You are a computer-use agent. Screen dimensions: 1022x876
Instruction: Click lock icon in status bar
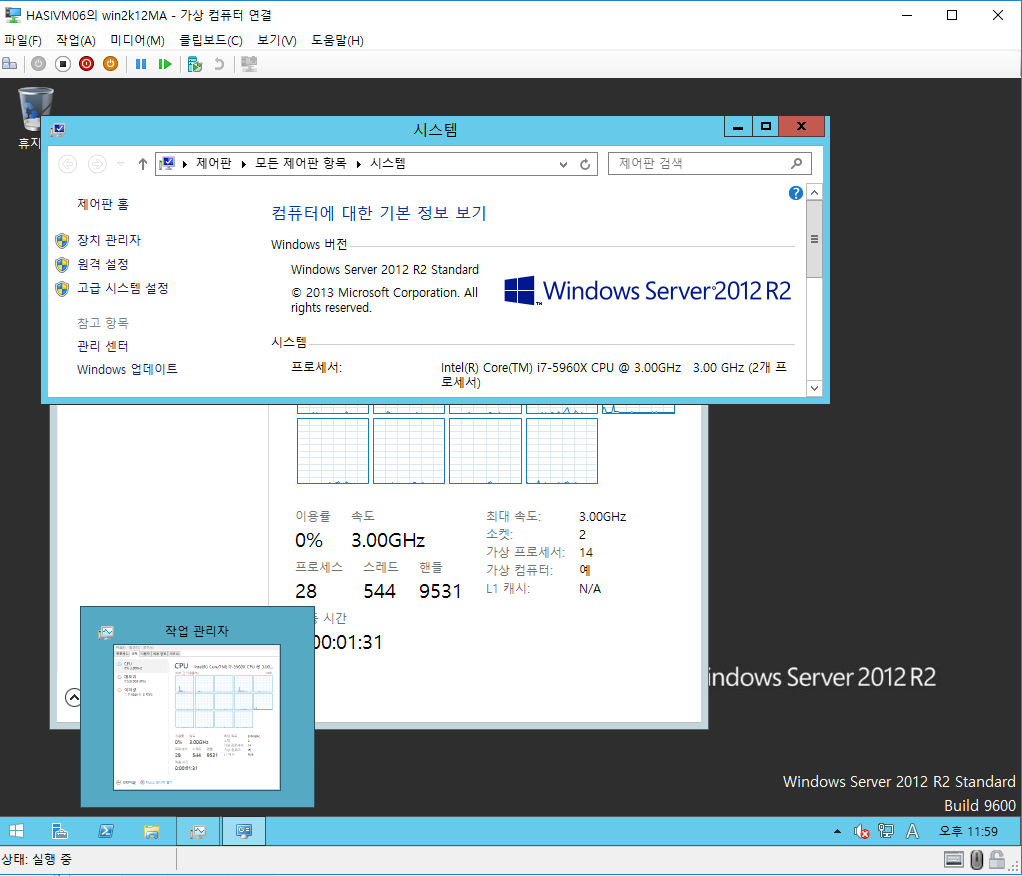click(997, 860)
